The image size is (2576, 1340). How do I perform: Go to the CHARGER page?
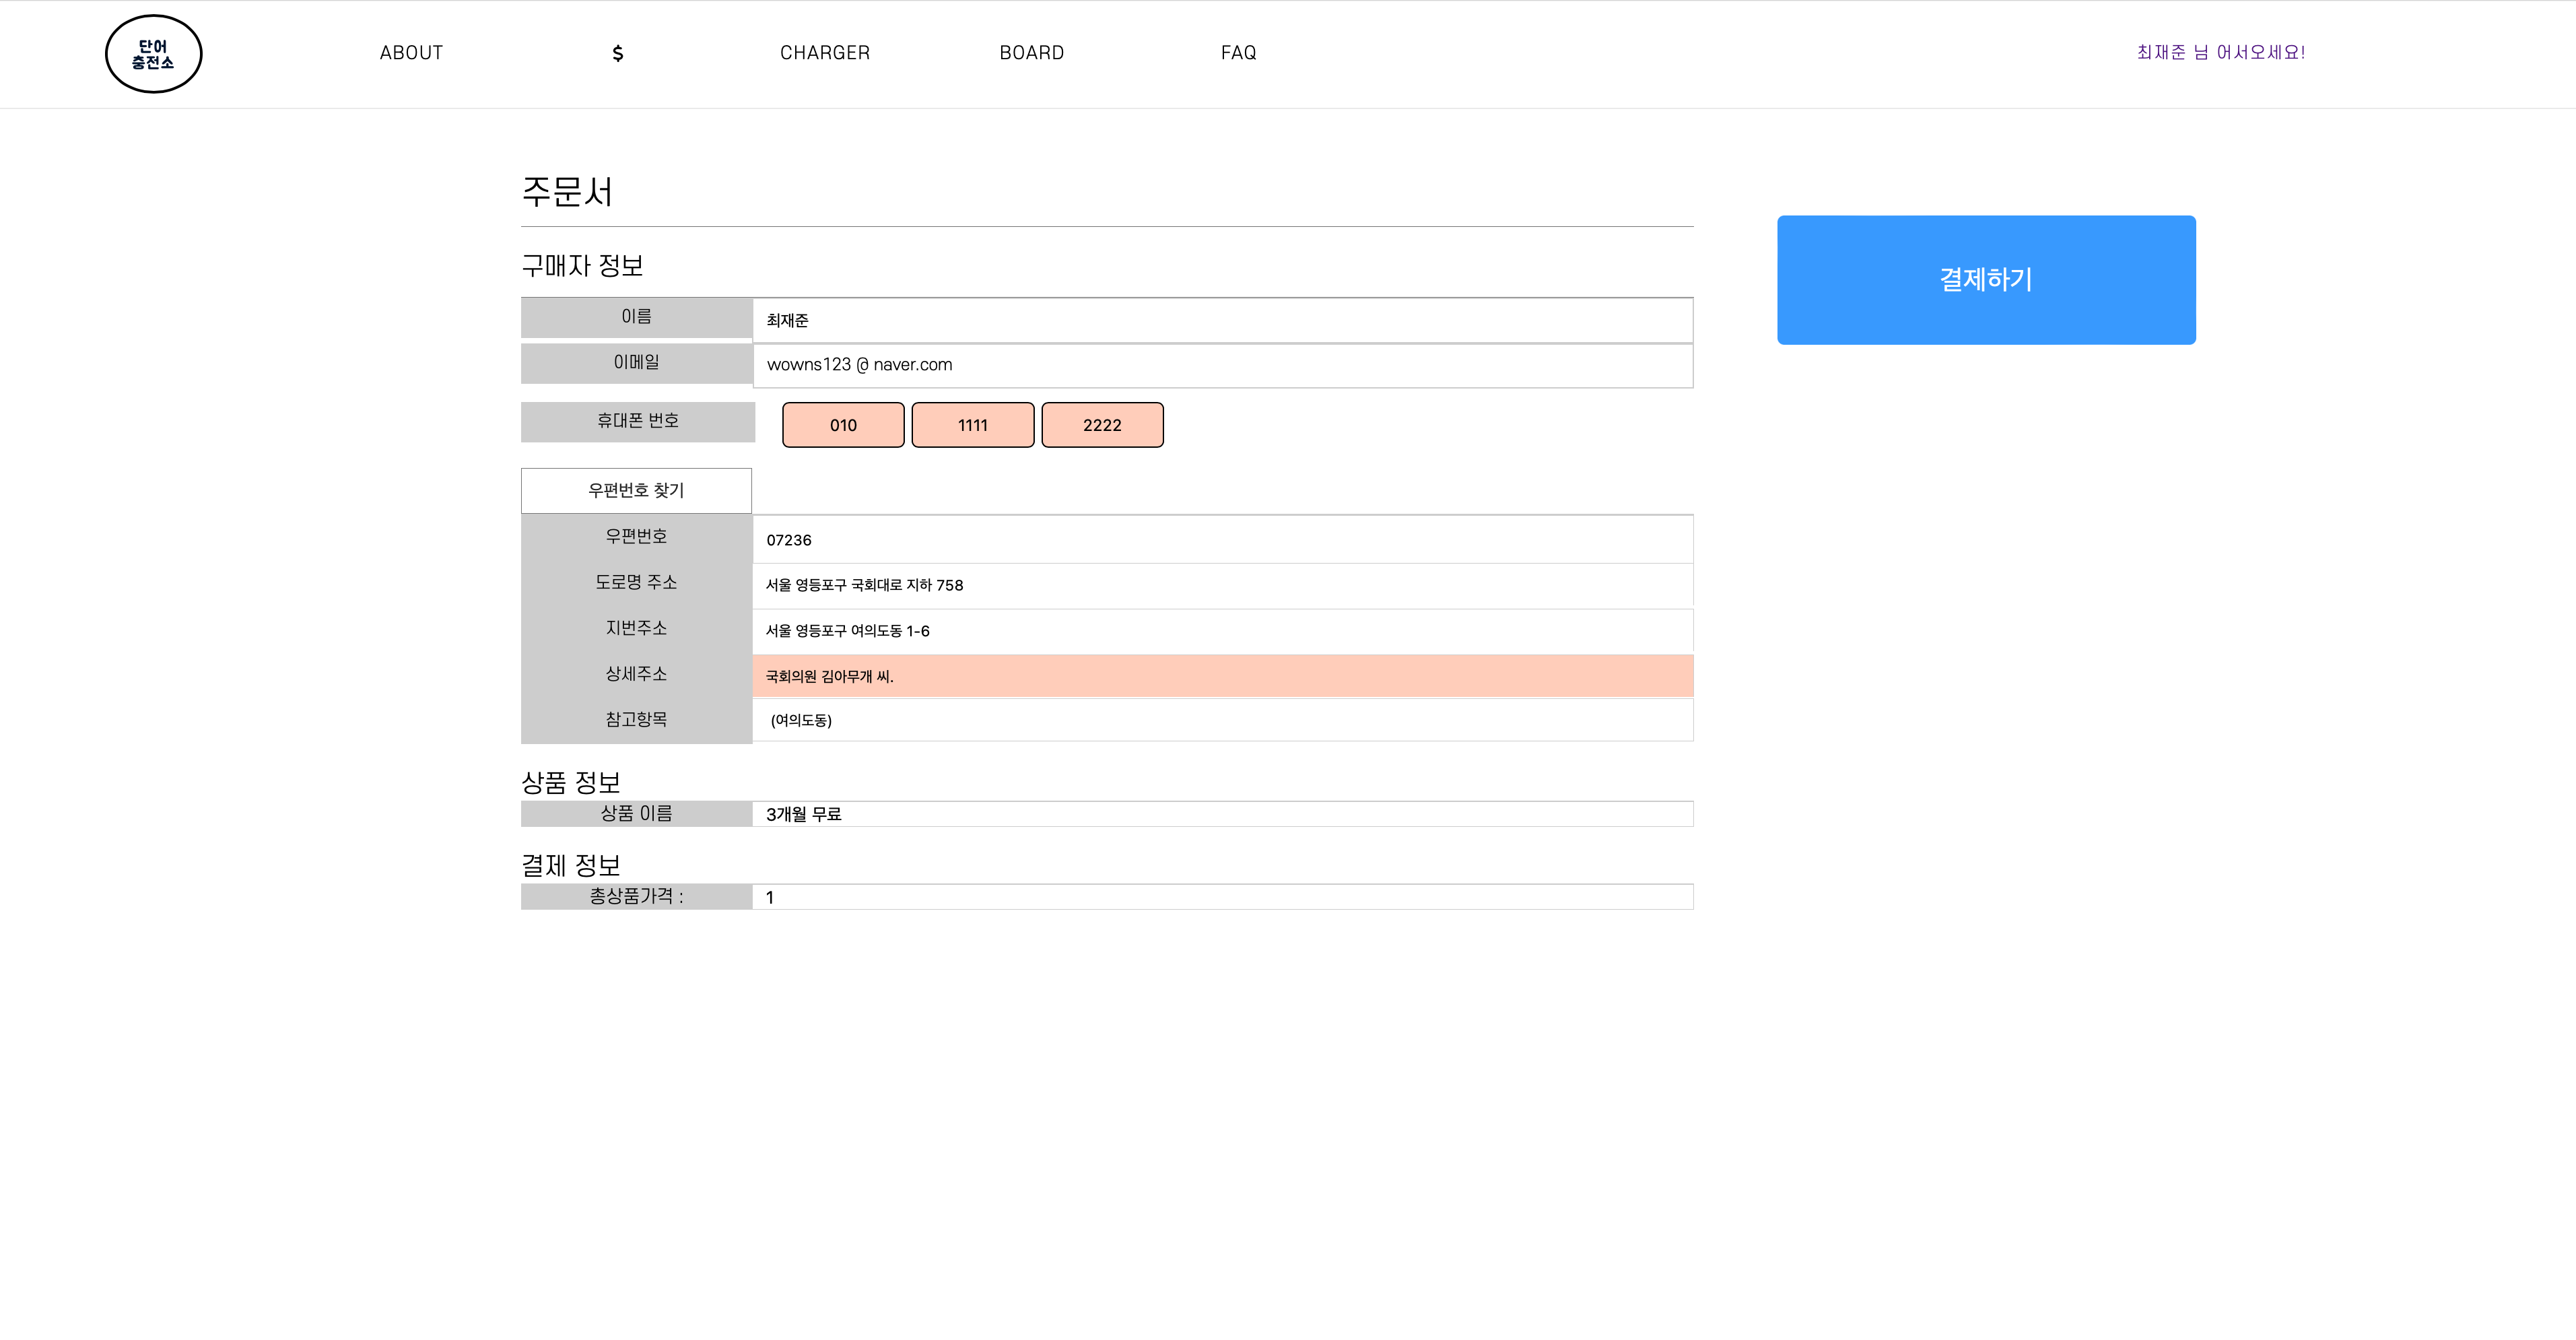point(824,53)
